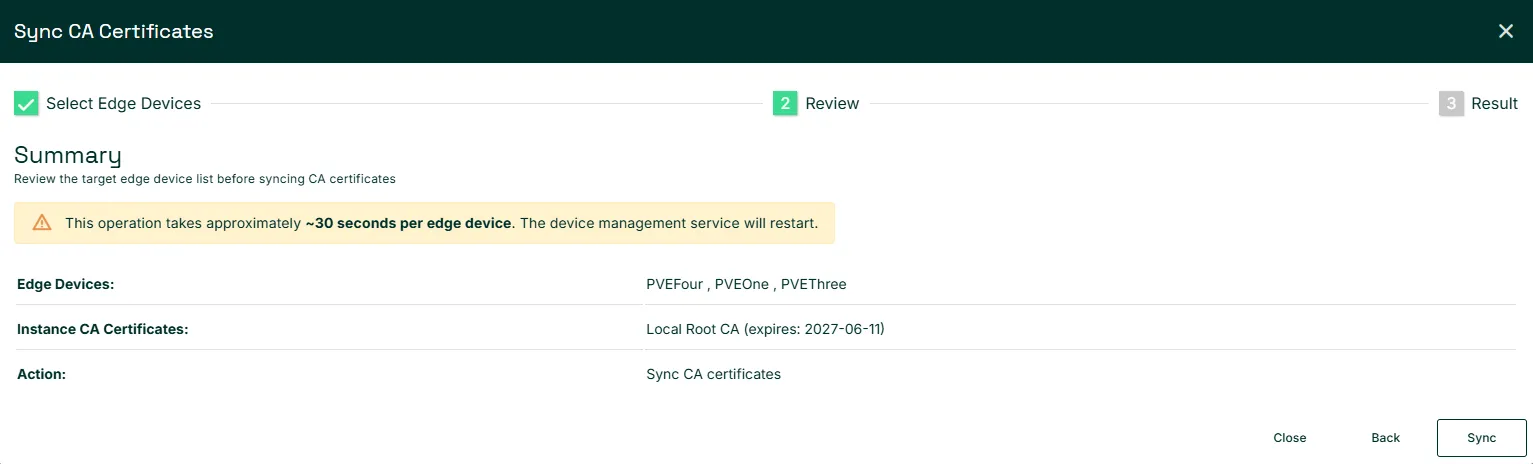Click the '~30 seconds per edge device' text
The height and width of the screenshot is (464, 1533).
[408, 223]
